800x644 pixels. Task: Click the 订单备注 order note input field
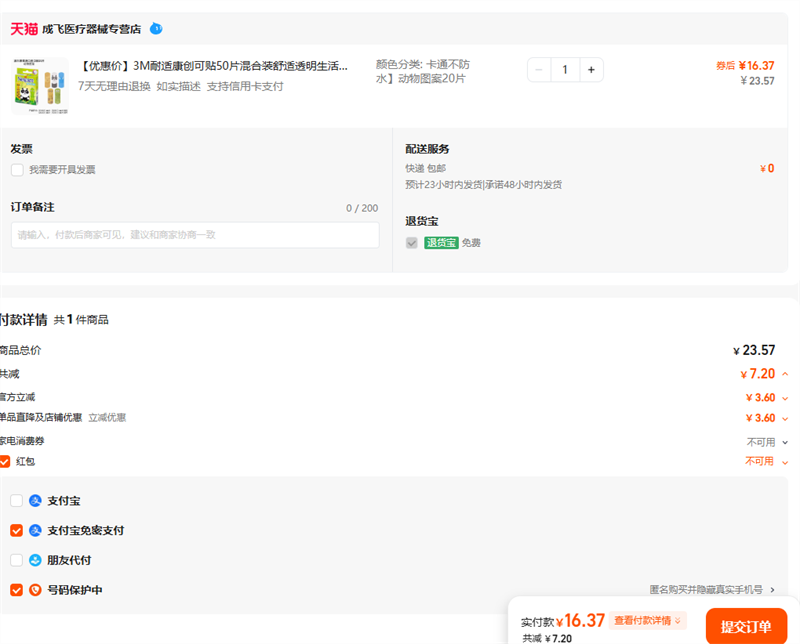(x=195, y=235)
